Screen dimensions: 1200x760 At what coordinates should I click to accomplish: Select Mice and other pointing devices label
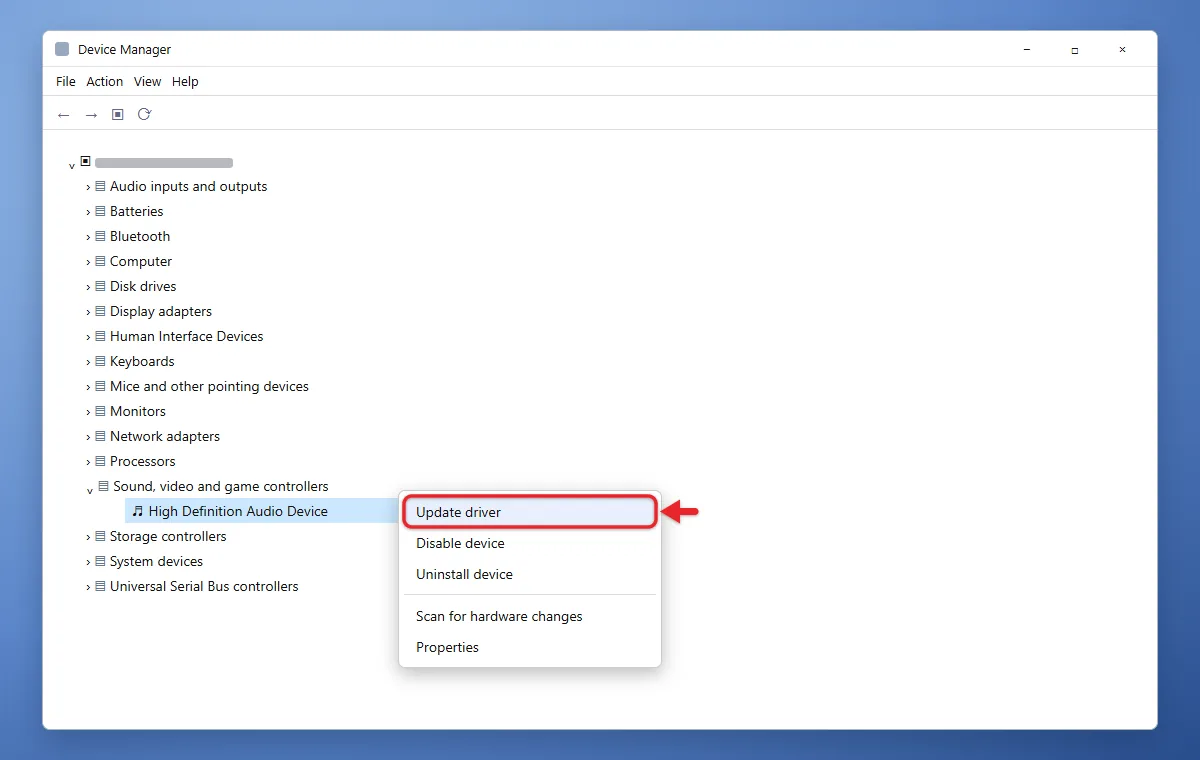[x=210, y=386]
